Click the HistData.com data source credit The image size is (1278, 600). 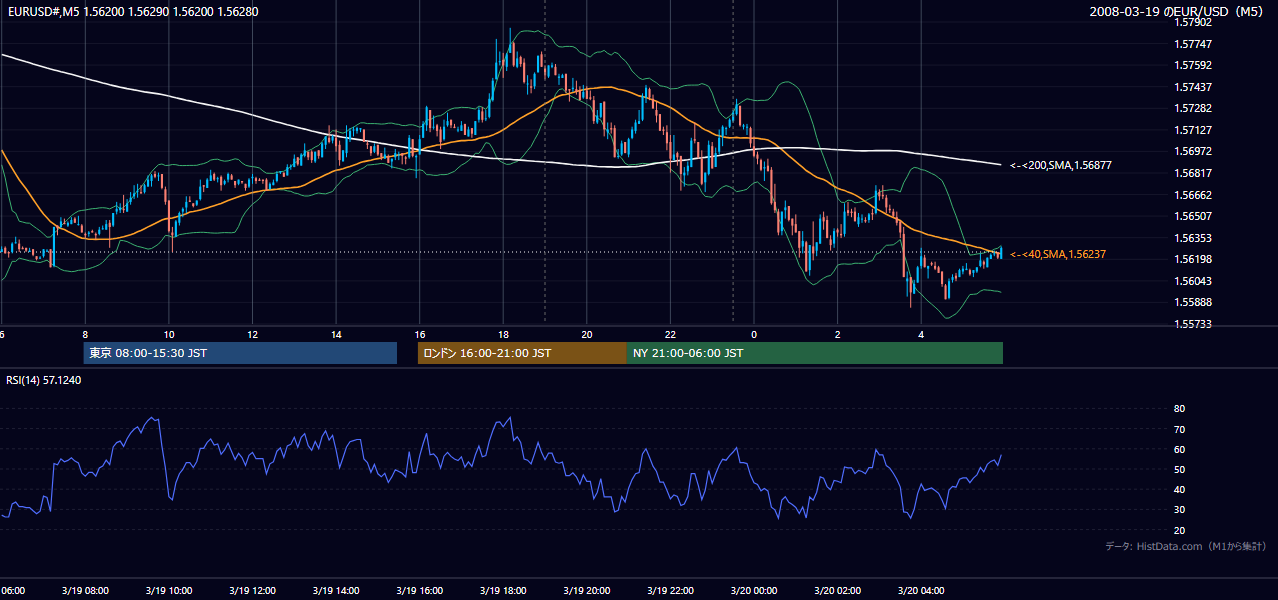(x=1185, y=546)
